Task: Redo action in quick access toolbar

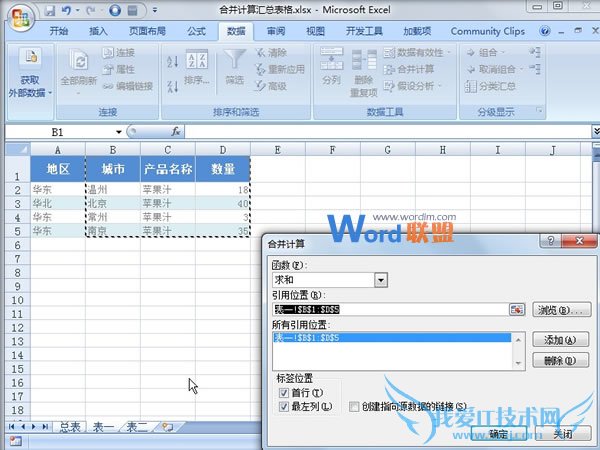Action: pos(91,10)
